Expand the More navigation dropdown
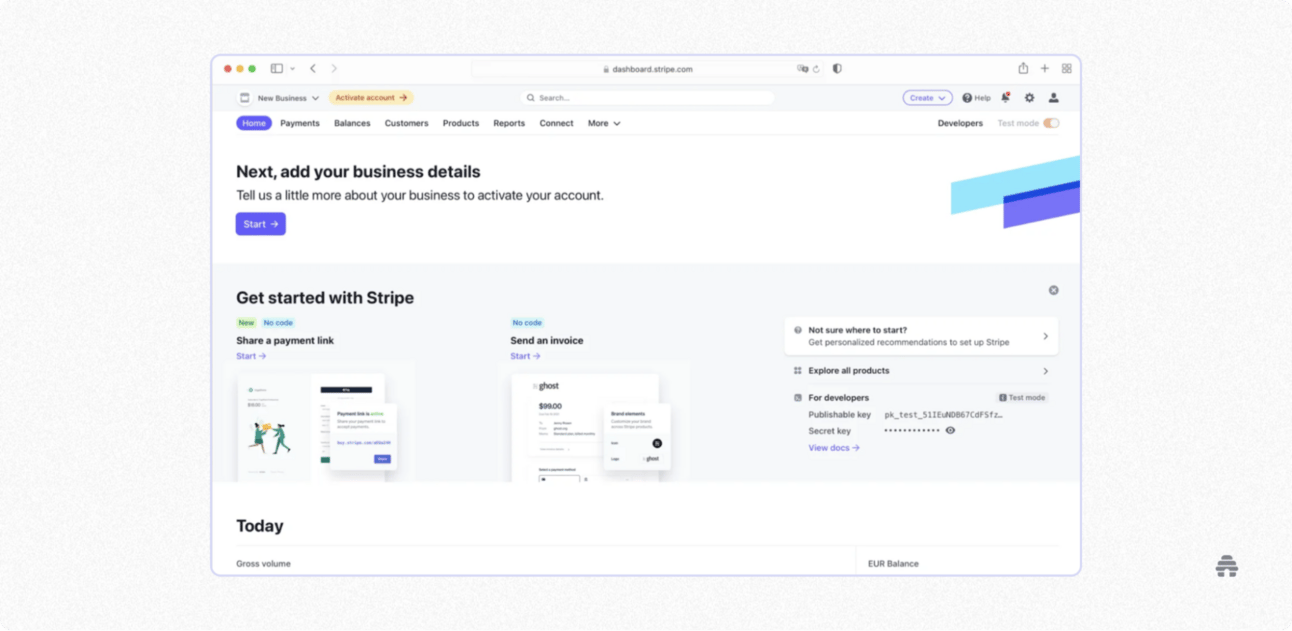The height and width of the screenshot is (631, 1292). pyautogui.click(x=604, y=123)
